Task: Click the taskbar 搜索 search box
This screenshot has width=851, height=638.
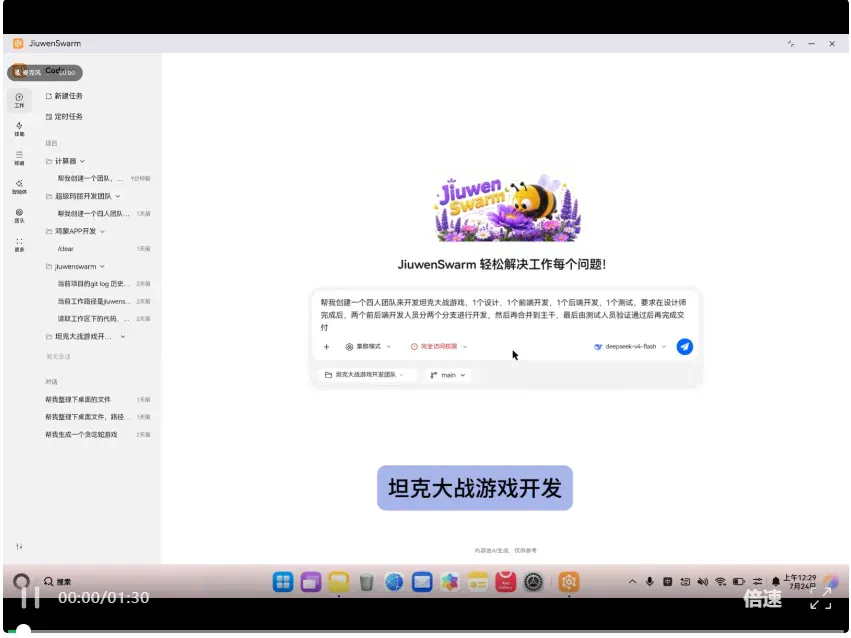Action: [58, 582]
